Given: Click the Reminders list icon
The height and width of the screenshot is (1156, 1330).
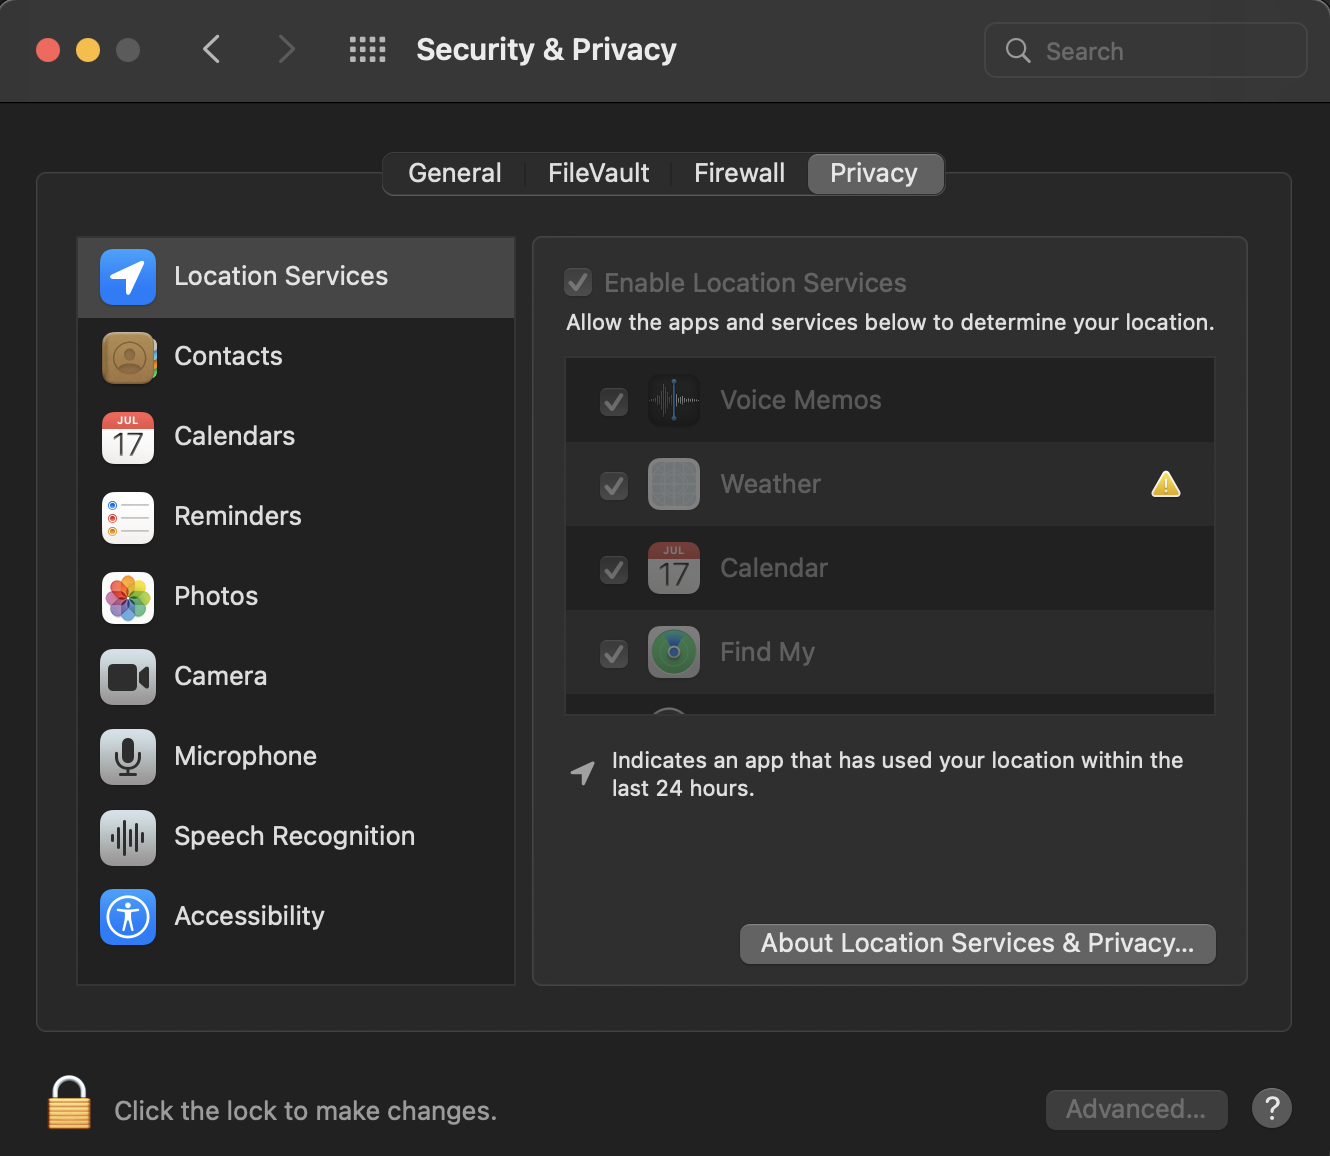Looking at the screenshot, I should tap(128, 517).
